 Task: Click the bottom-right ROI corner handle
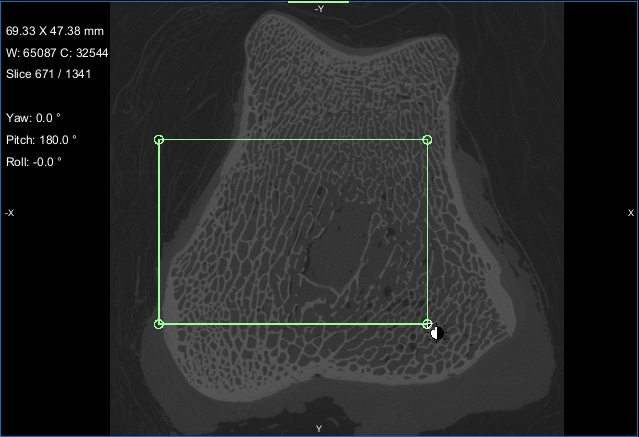point(428,324)
